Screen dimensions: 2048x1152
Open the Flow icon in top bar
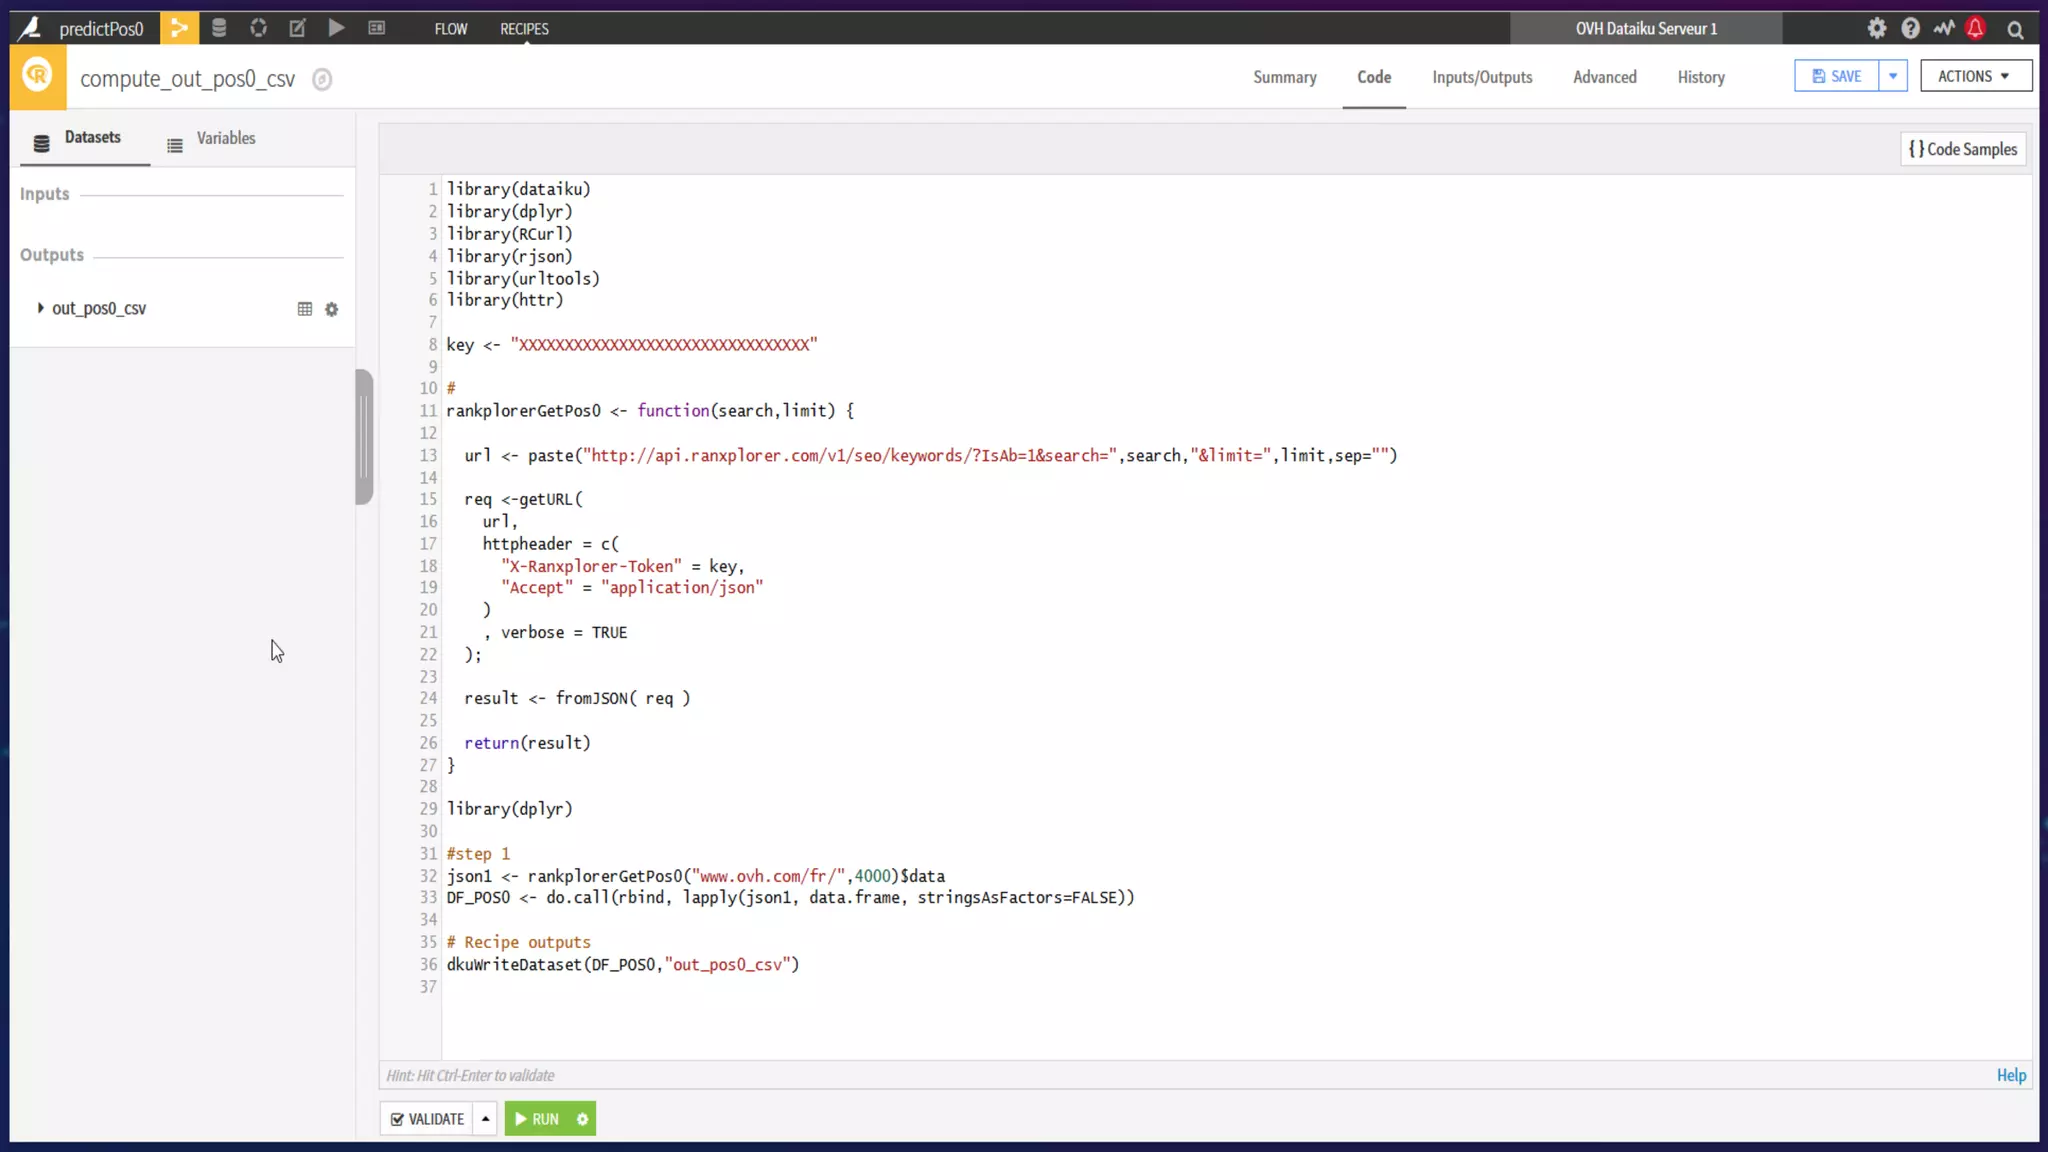[179, 28]
